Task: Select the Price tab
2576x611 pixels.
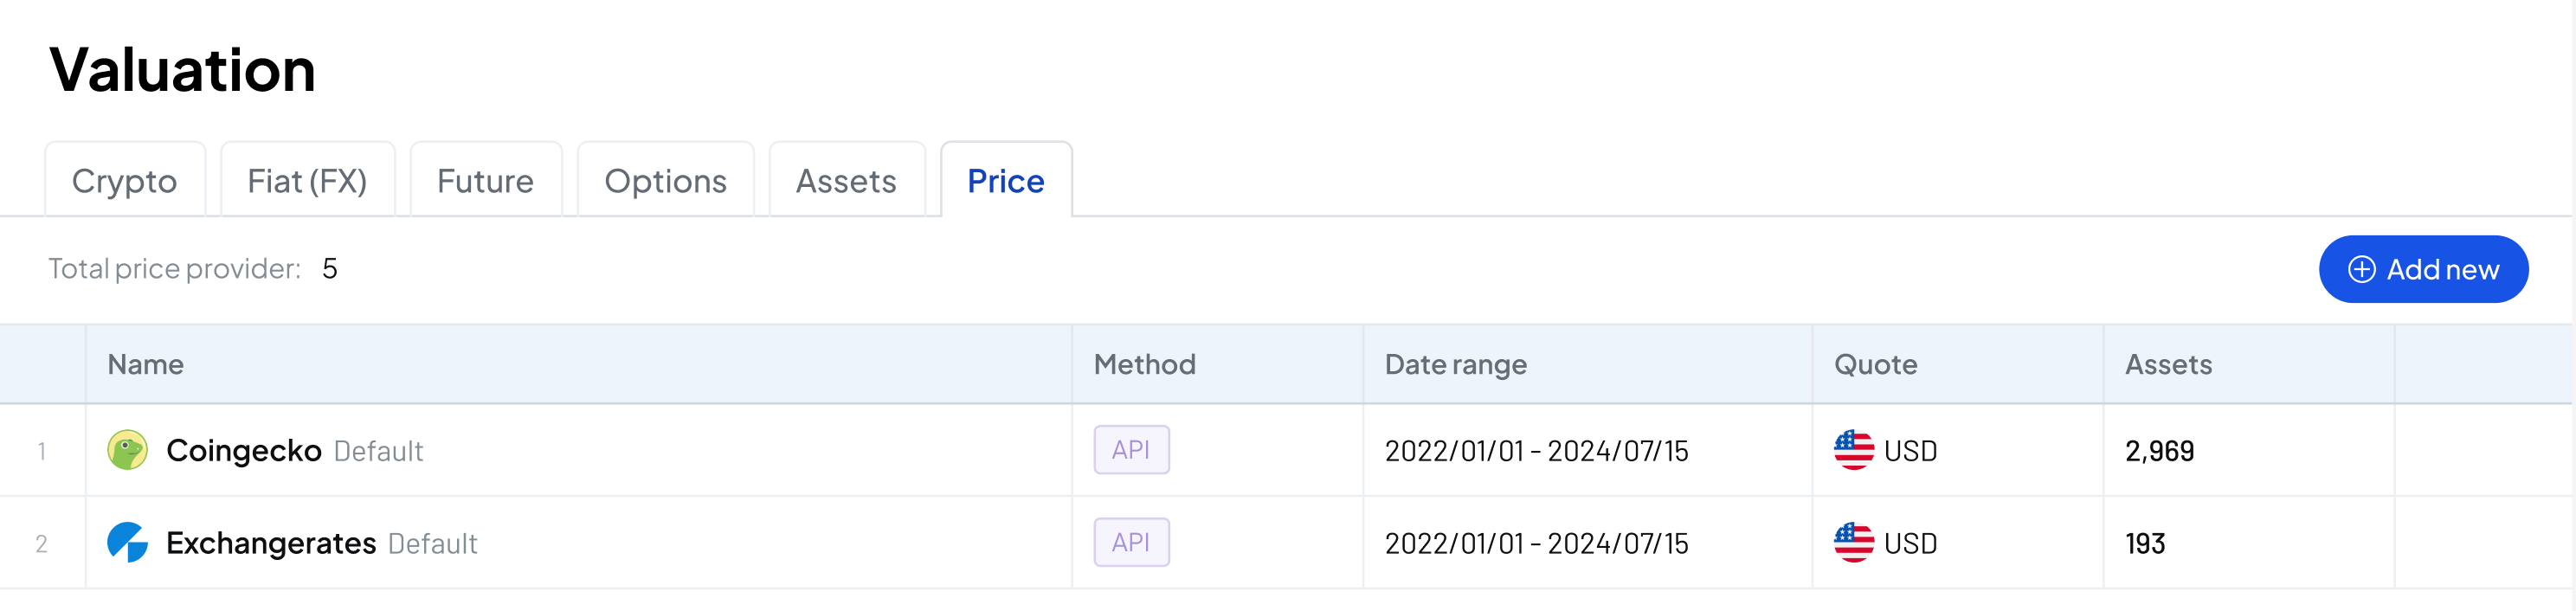Action: (1005, 181)
